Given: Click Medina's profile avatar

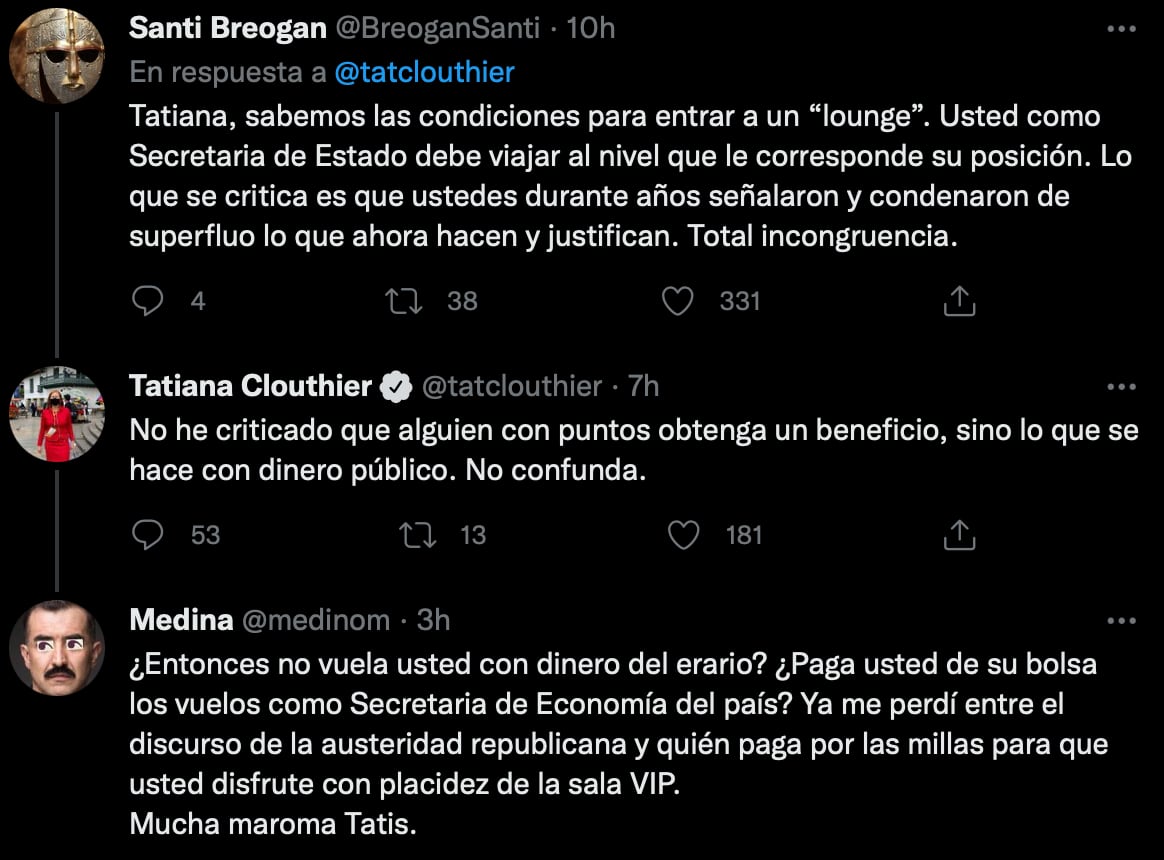Looking at the screenshot, I should (x=57, y=648).
